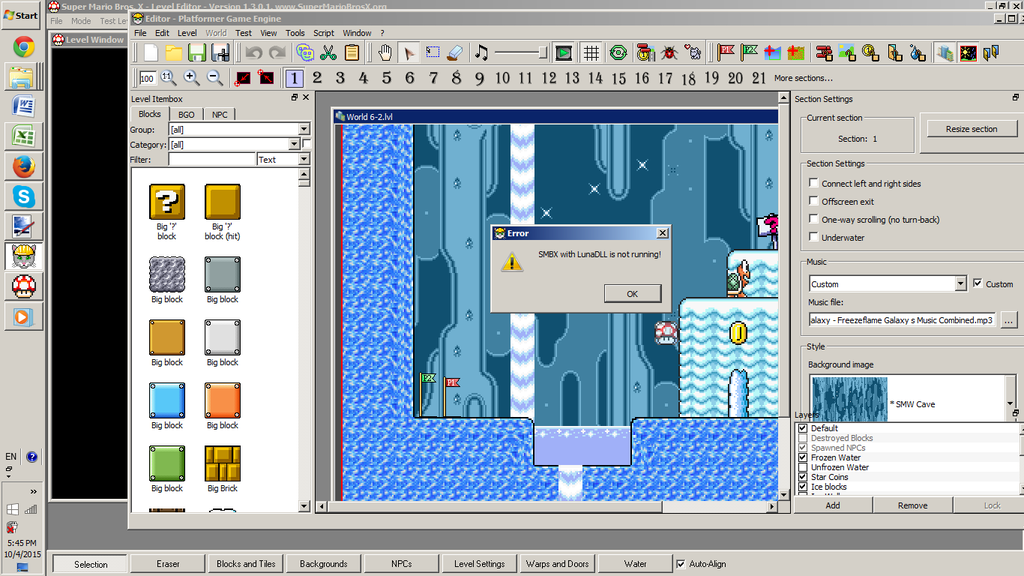Switch to the NPC tab

(219, 114)
